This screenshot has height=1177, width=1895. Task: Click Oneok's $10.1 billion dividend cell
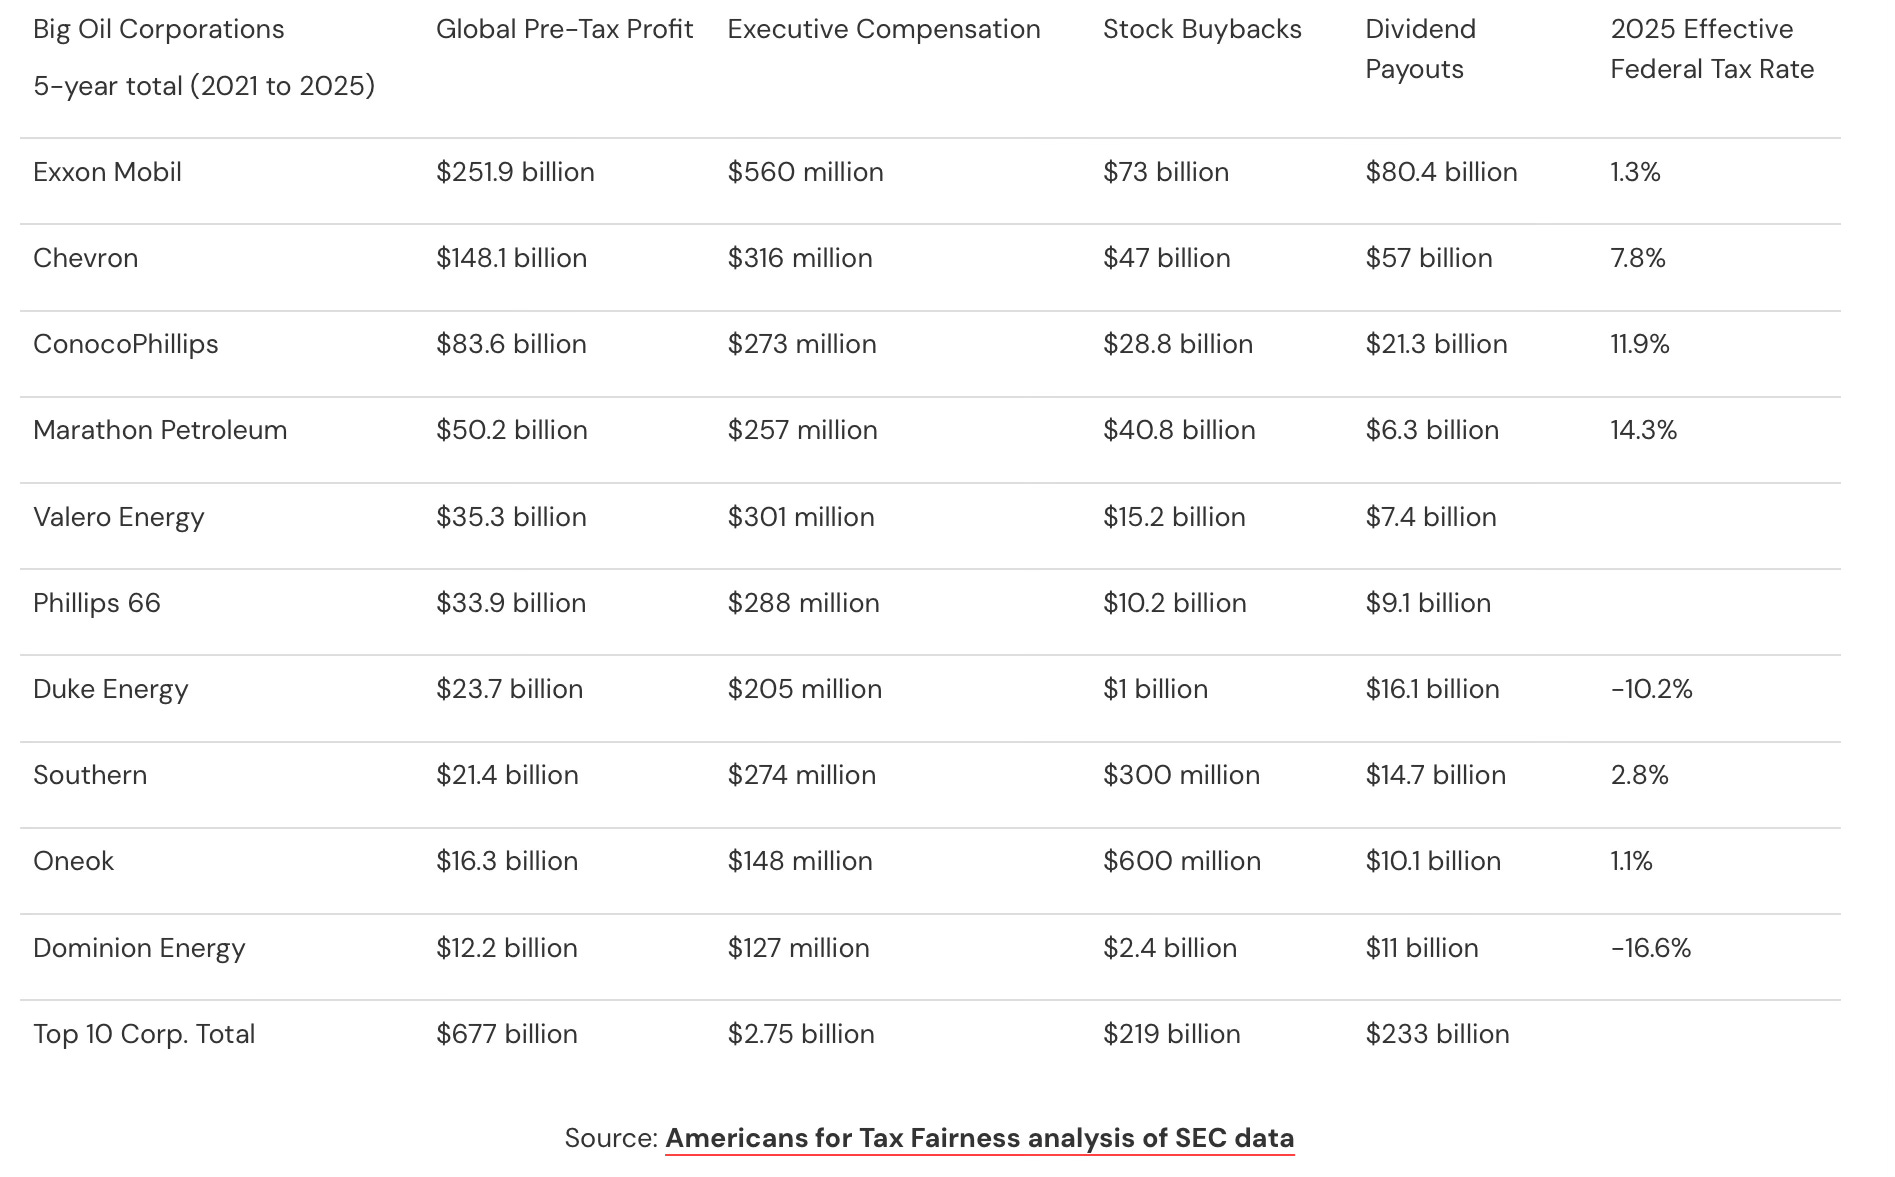pos(1433,861)
